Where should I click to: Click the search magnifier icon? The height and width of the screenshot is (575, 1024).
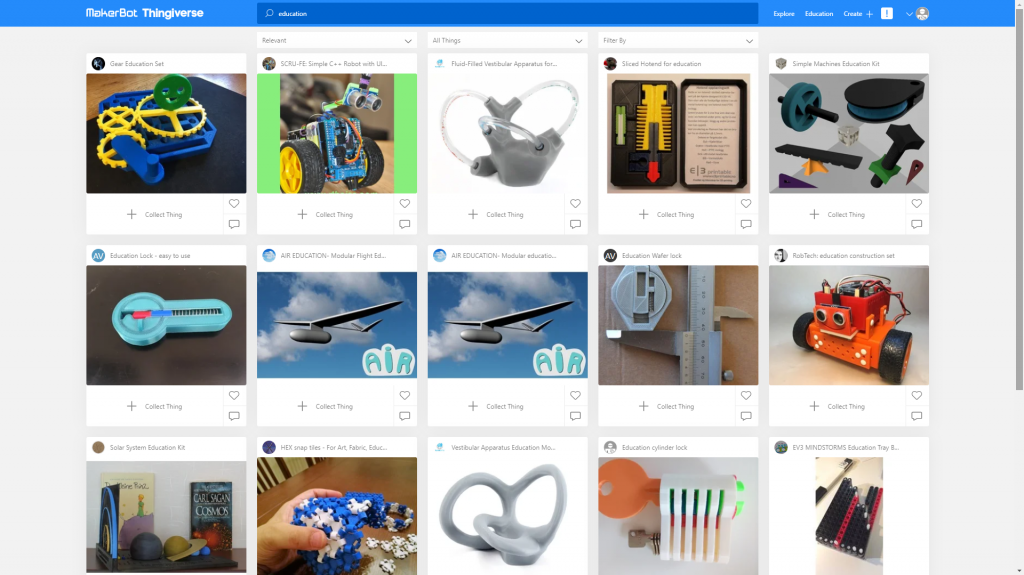click(x=269, y=13)
